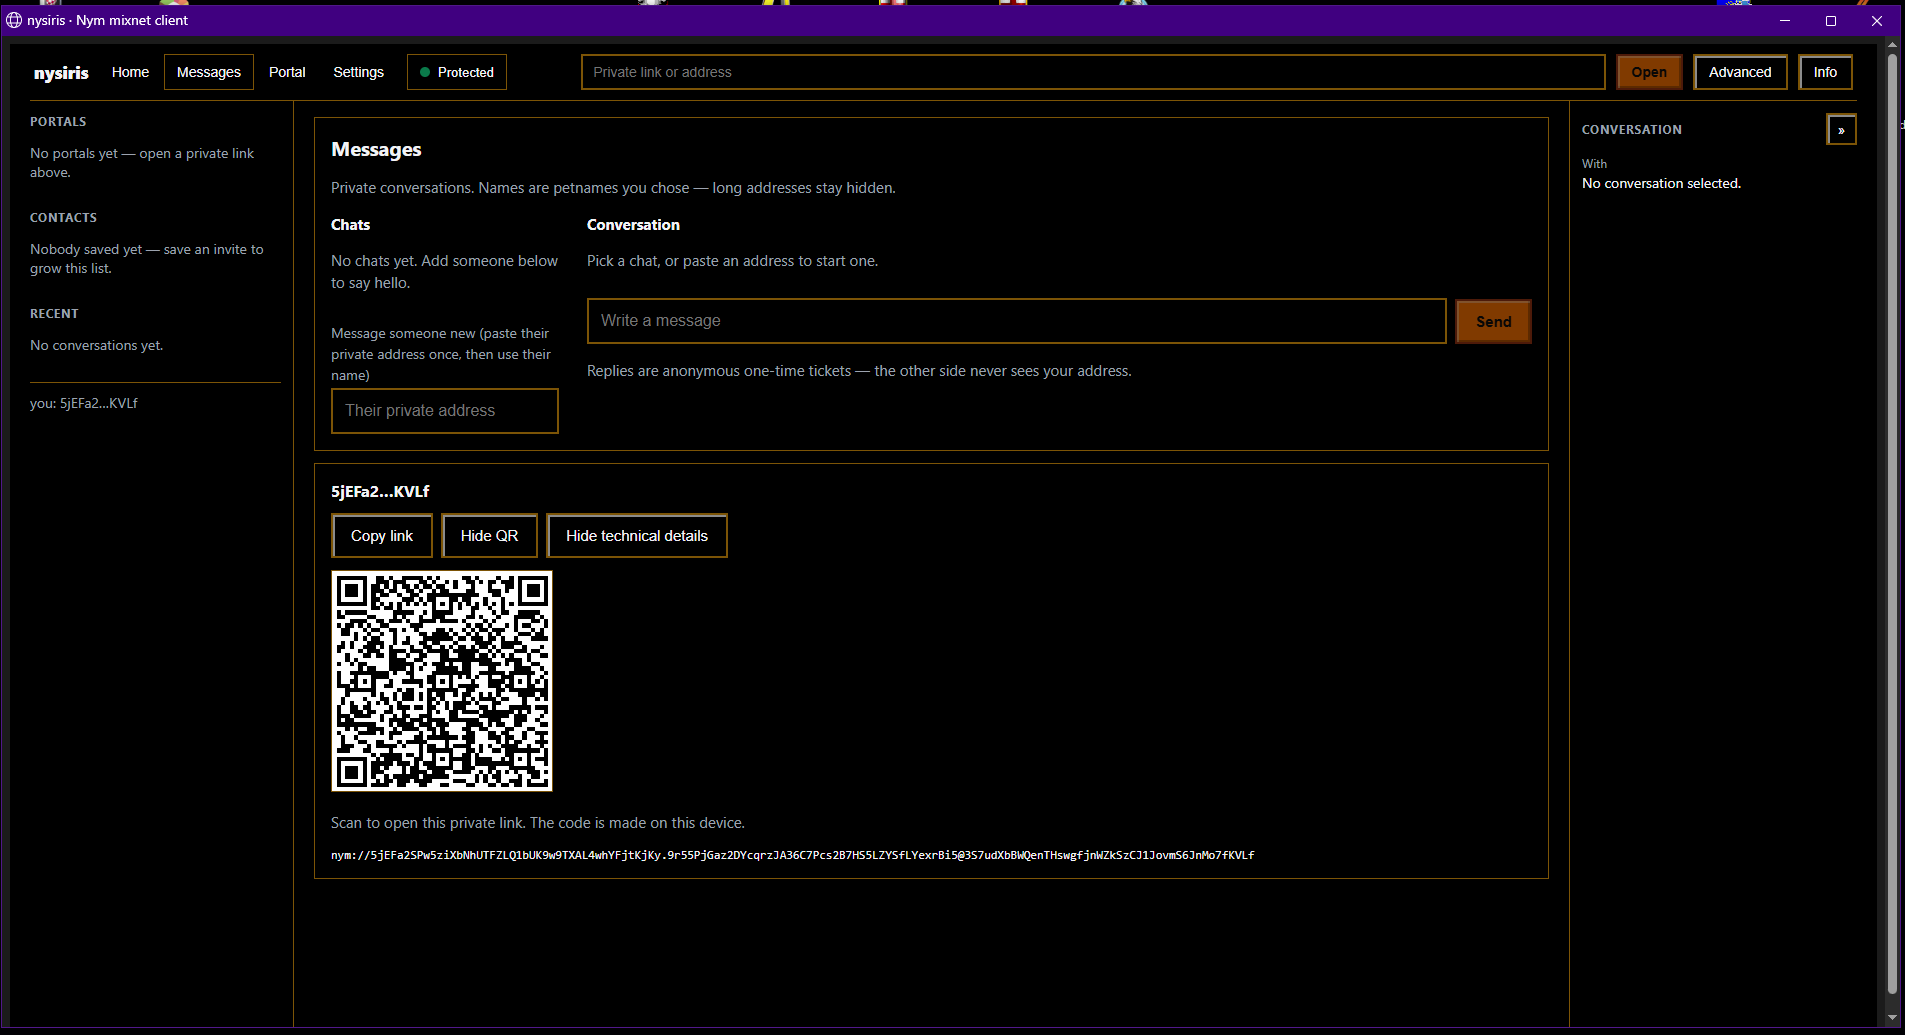The image size is (1905, 1035).
Task: Click the QR code image
Action: click(x=442, y=681)
